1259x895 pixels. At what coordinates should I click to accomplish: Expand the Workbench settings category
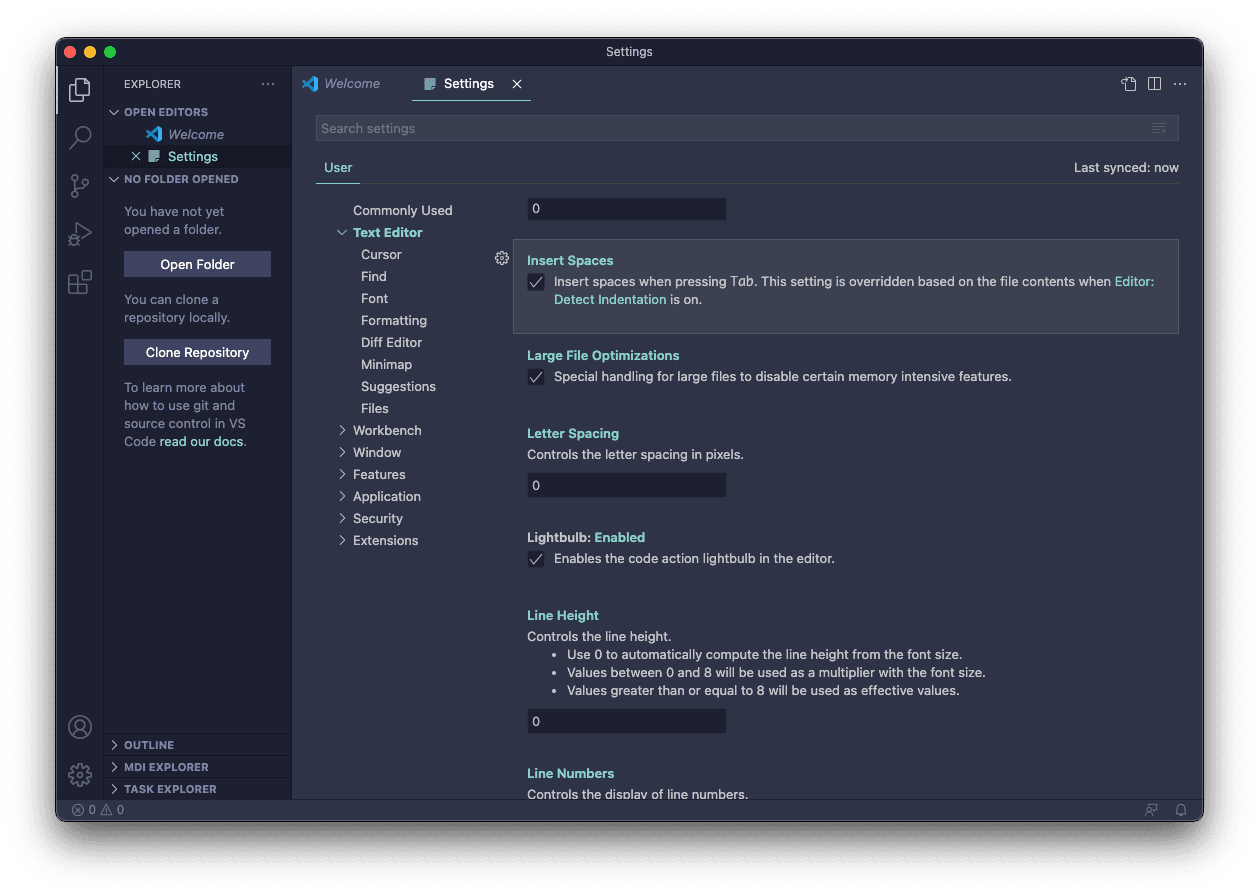(342, 430)
